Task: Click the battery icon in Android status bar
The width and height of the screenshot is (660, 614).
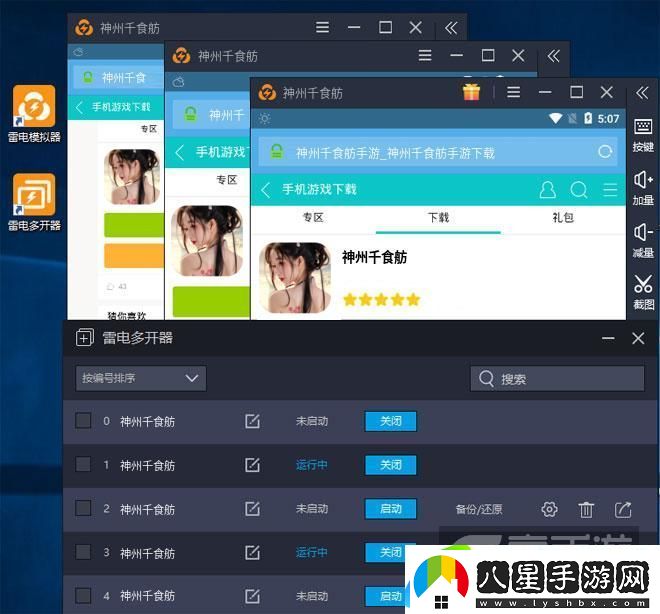Action: click(588, 119)
